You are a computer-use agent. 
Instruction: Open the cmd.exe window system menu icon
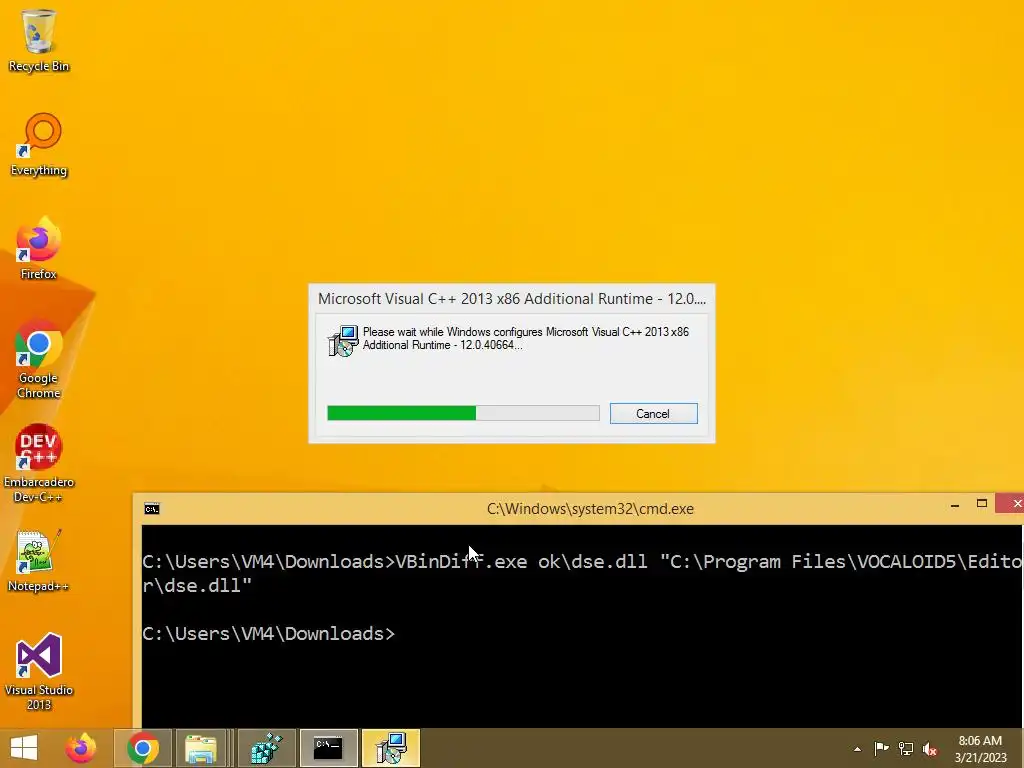click(152, 509)
